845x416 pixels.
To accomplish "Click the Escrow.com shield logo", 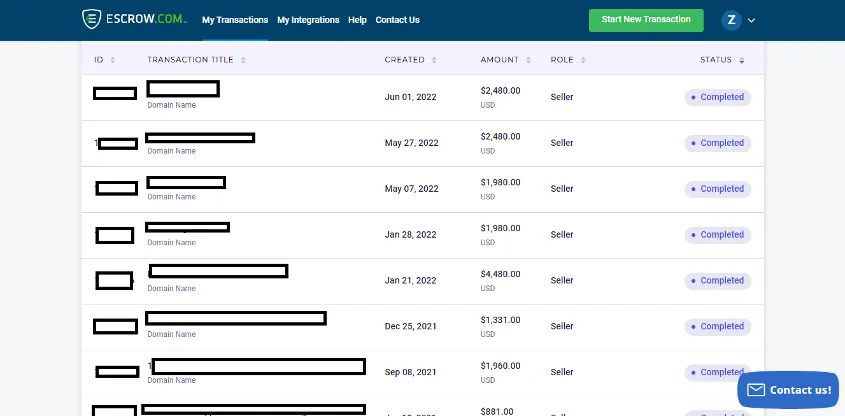I will point(92,19).
